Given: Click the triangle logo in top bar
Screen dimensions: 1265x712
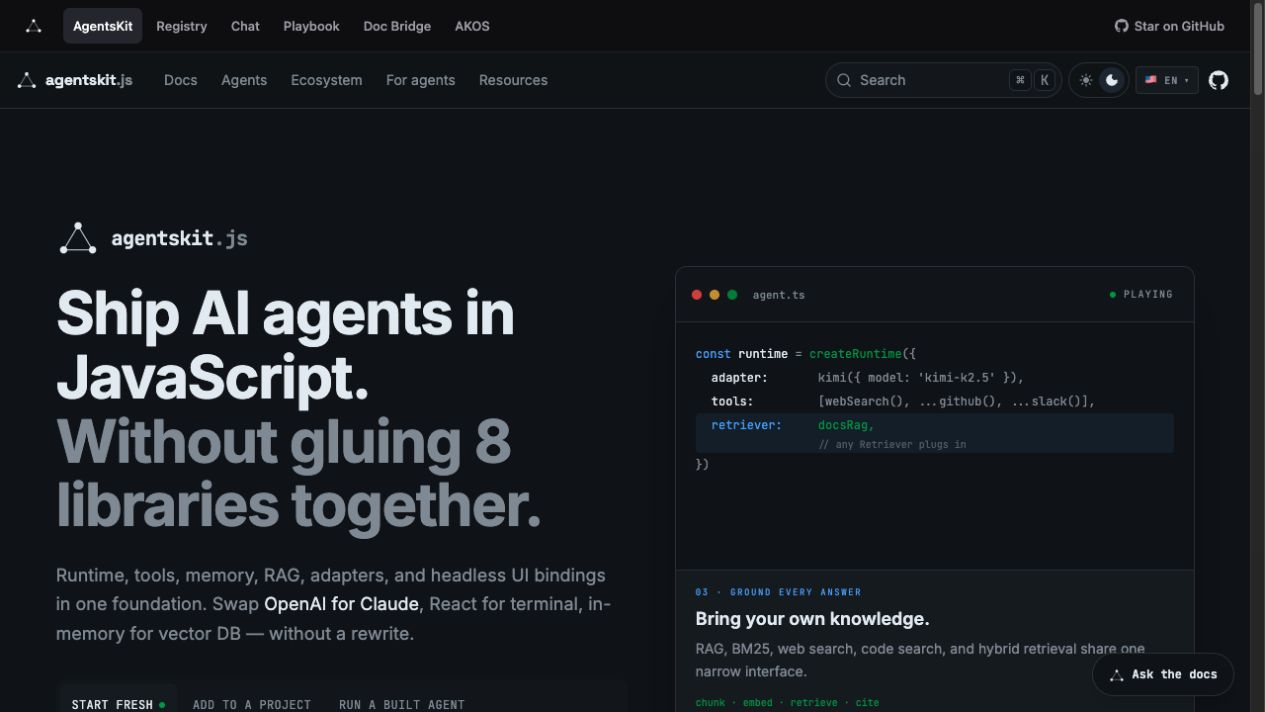Looking at the screenshot, I should 34,26.
